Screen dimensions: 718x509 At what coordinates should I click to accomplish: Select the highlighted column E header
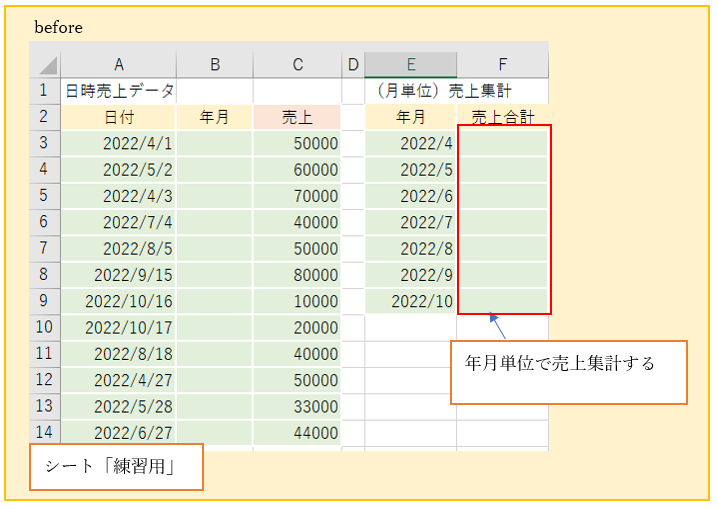pos(410,65)
